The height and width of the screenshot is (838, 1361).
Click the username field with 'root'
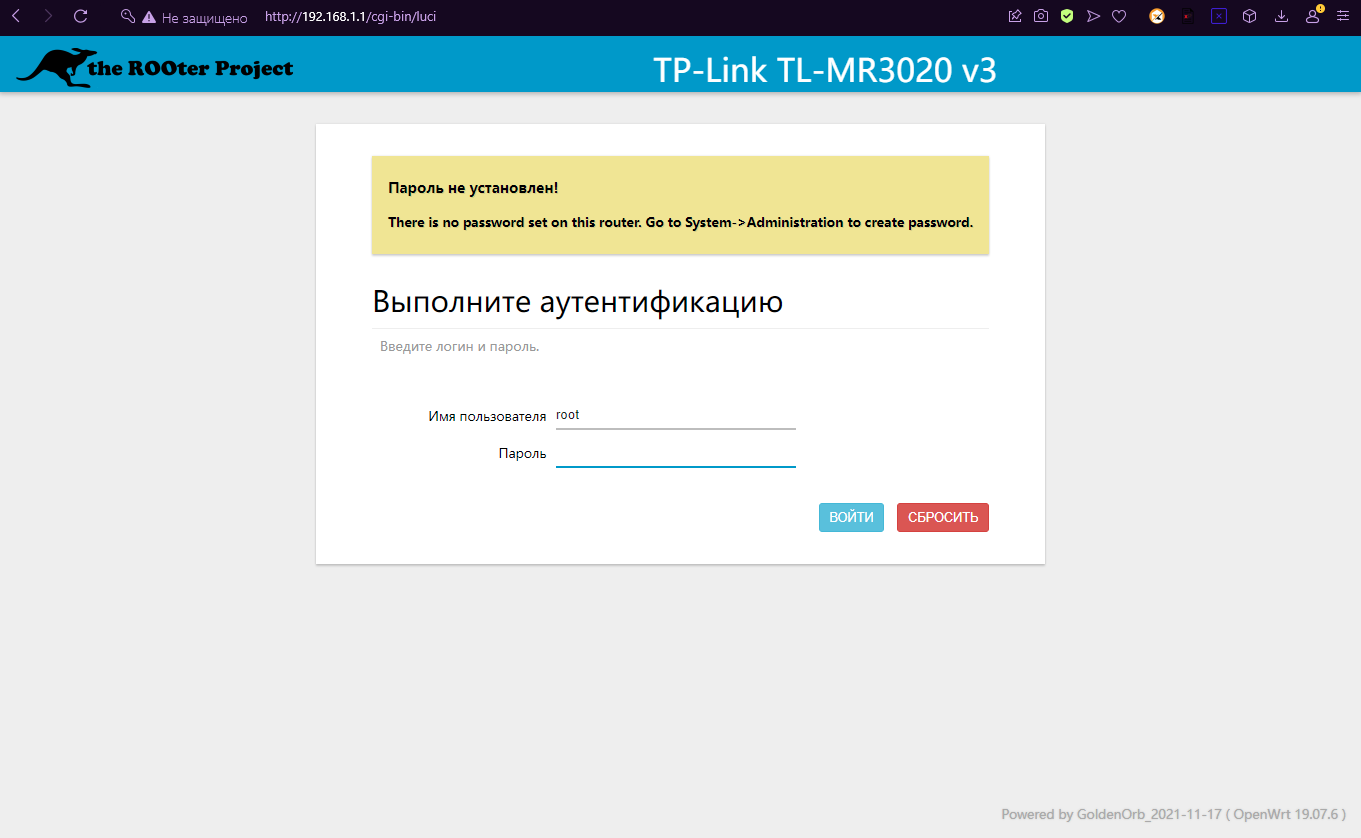(676, 415)
